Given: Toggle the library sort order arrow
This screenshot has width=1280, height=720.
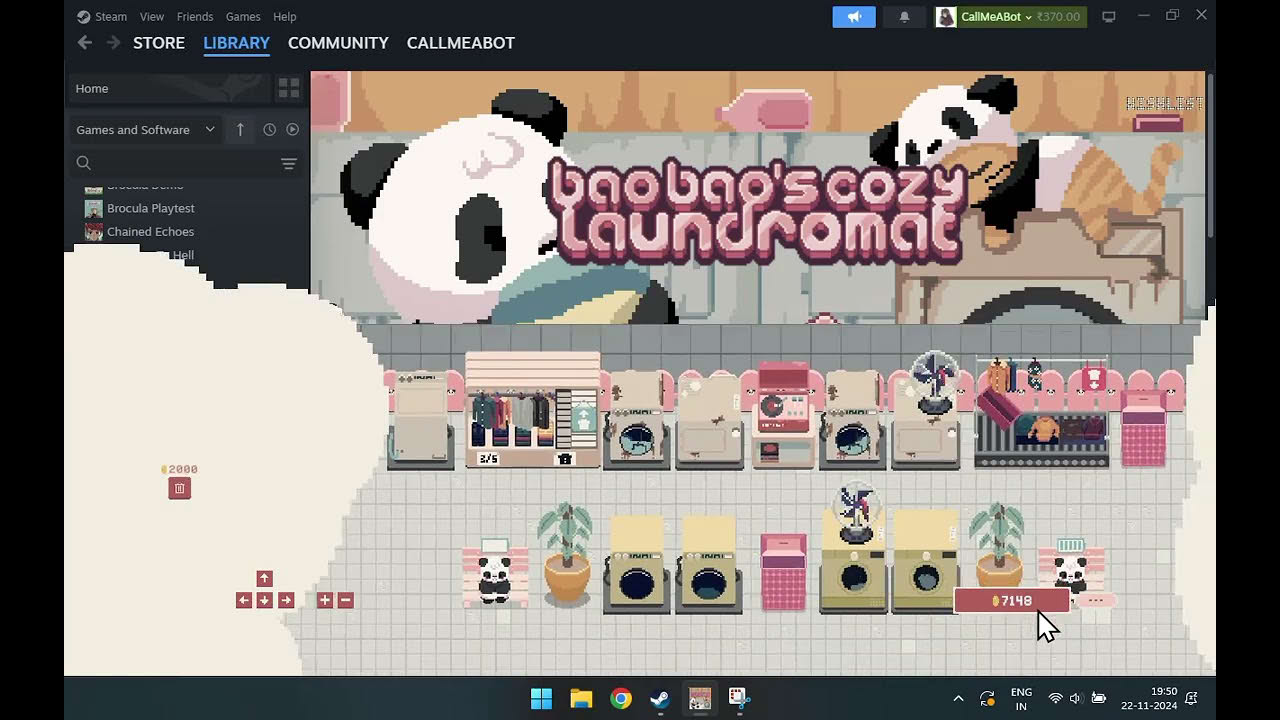Looking at the screenshot, I should [x=240, y=129].
